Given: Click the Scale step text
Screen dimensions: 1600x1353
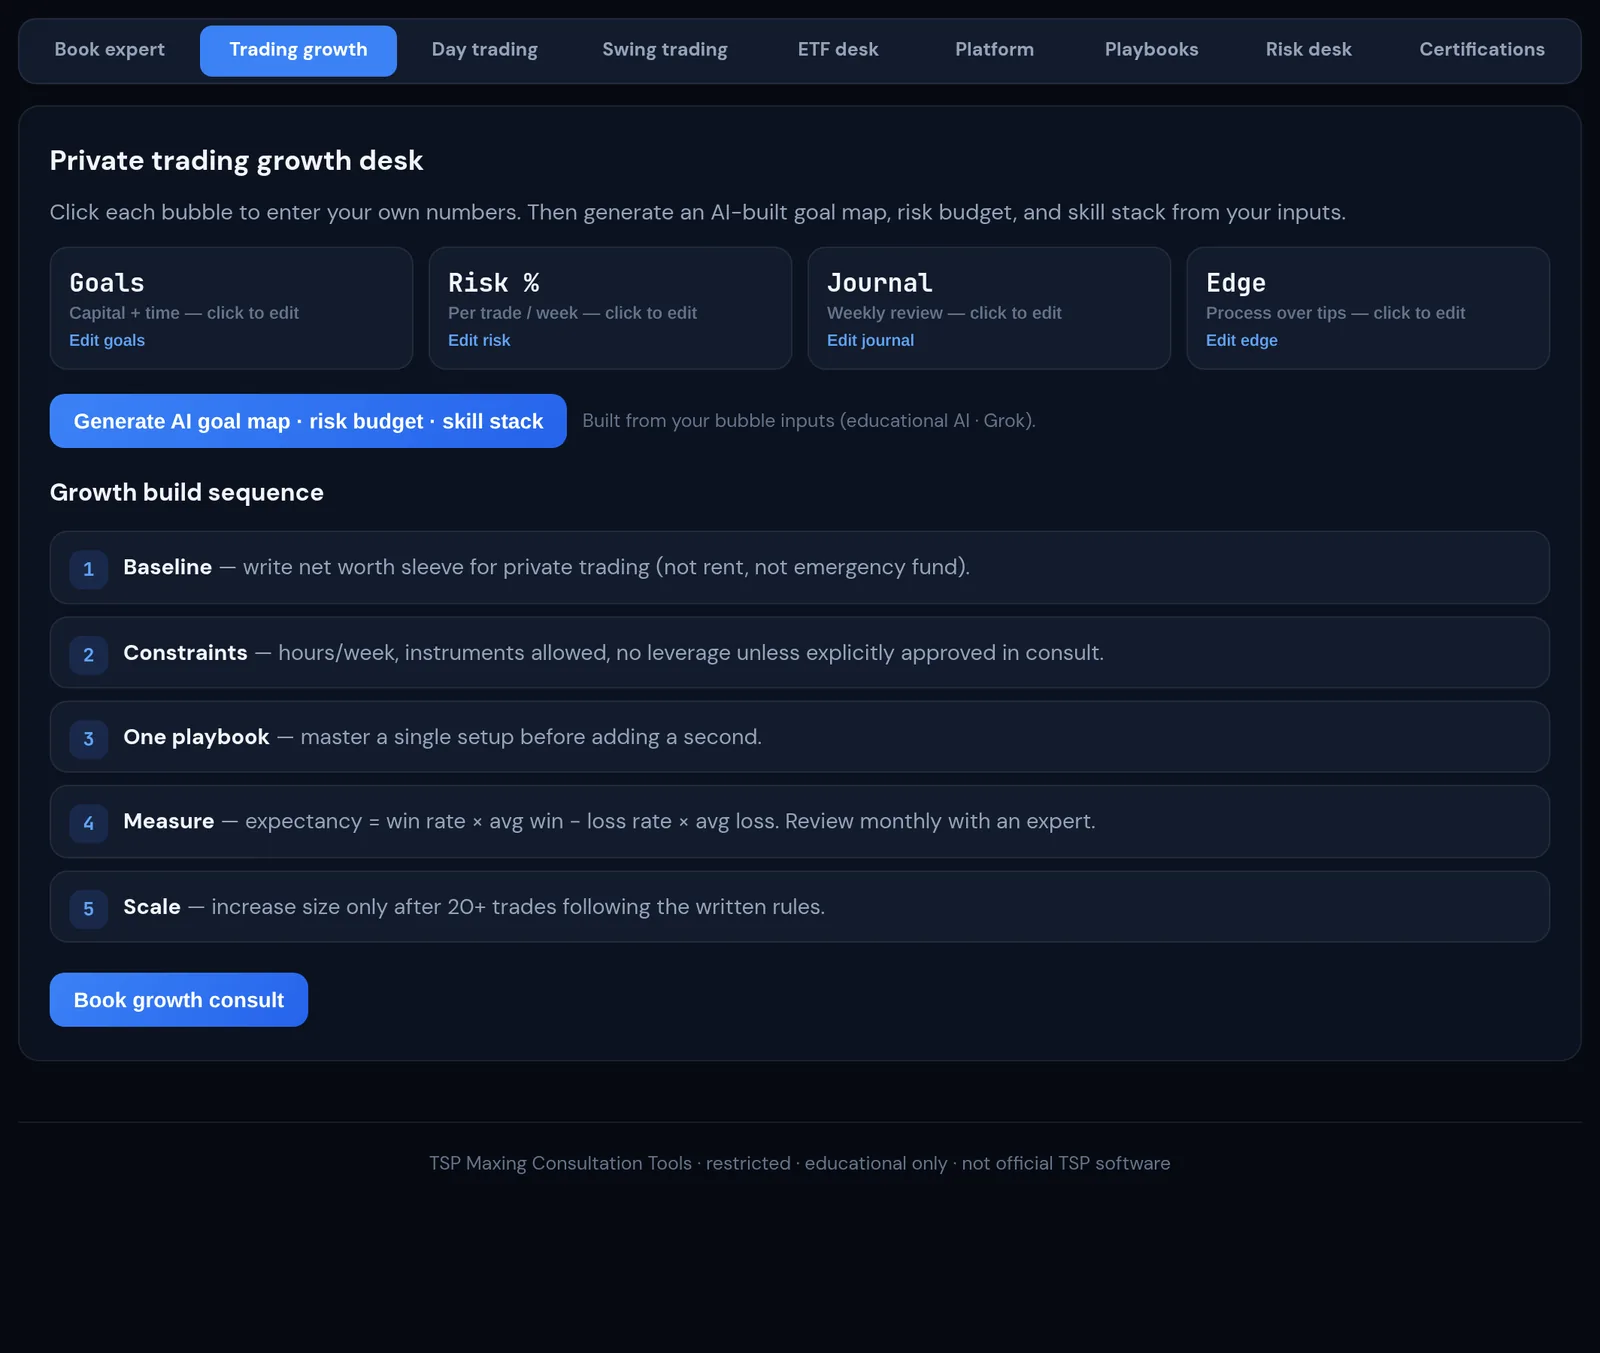Looking at the screenshot, I should pos(474,907).
